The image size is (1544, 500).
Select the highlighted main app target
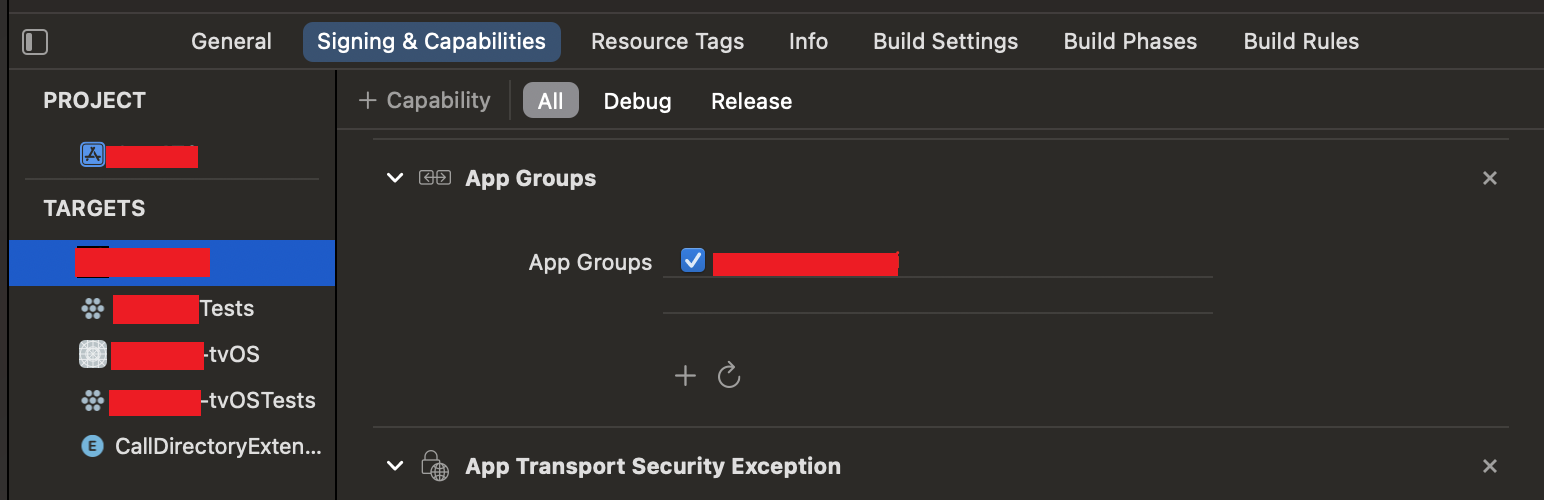tap(172, 263)
